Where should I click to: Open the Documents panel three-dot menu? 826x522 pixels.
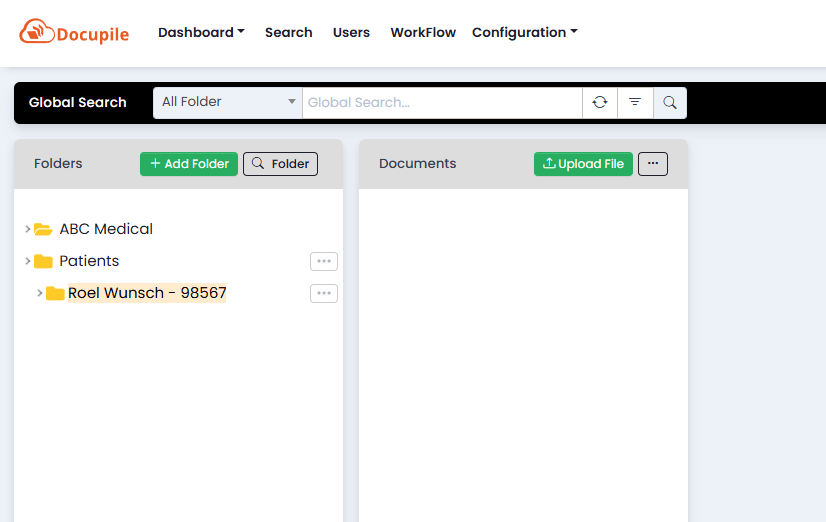click(x=652, y=164)
